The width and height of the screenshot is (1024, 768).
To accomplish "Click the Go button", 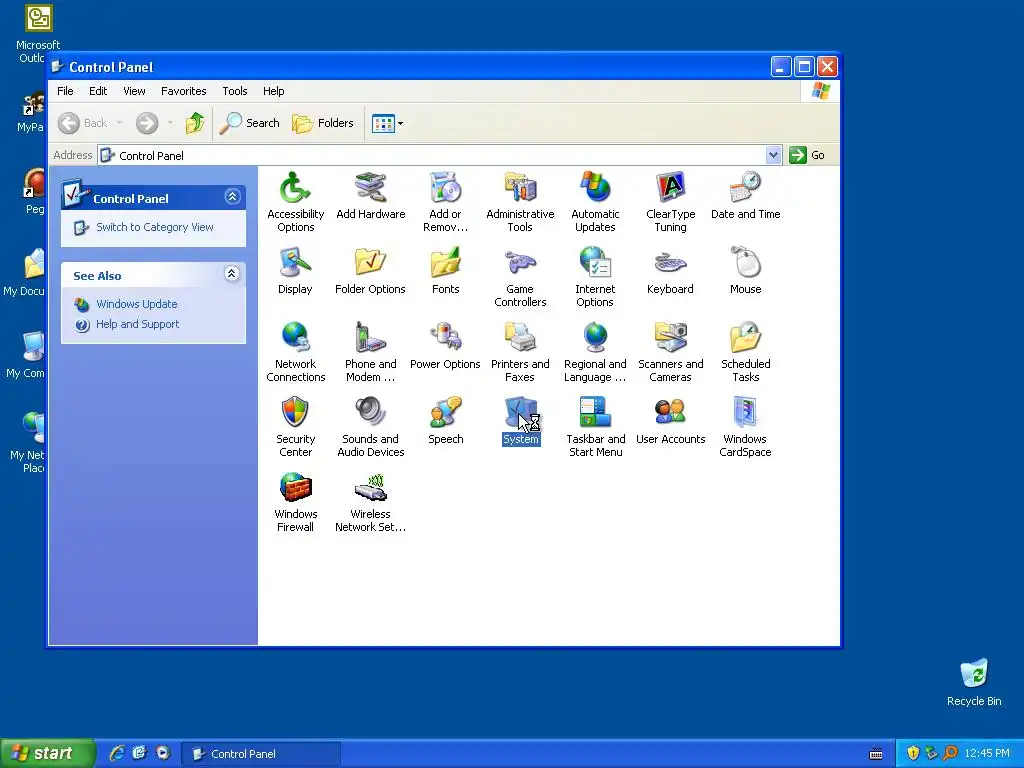I will 807,155.
